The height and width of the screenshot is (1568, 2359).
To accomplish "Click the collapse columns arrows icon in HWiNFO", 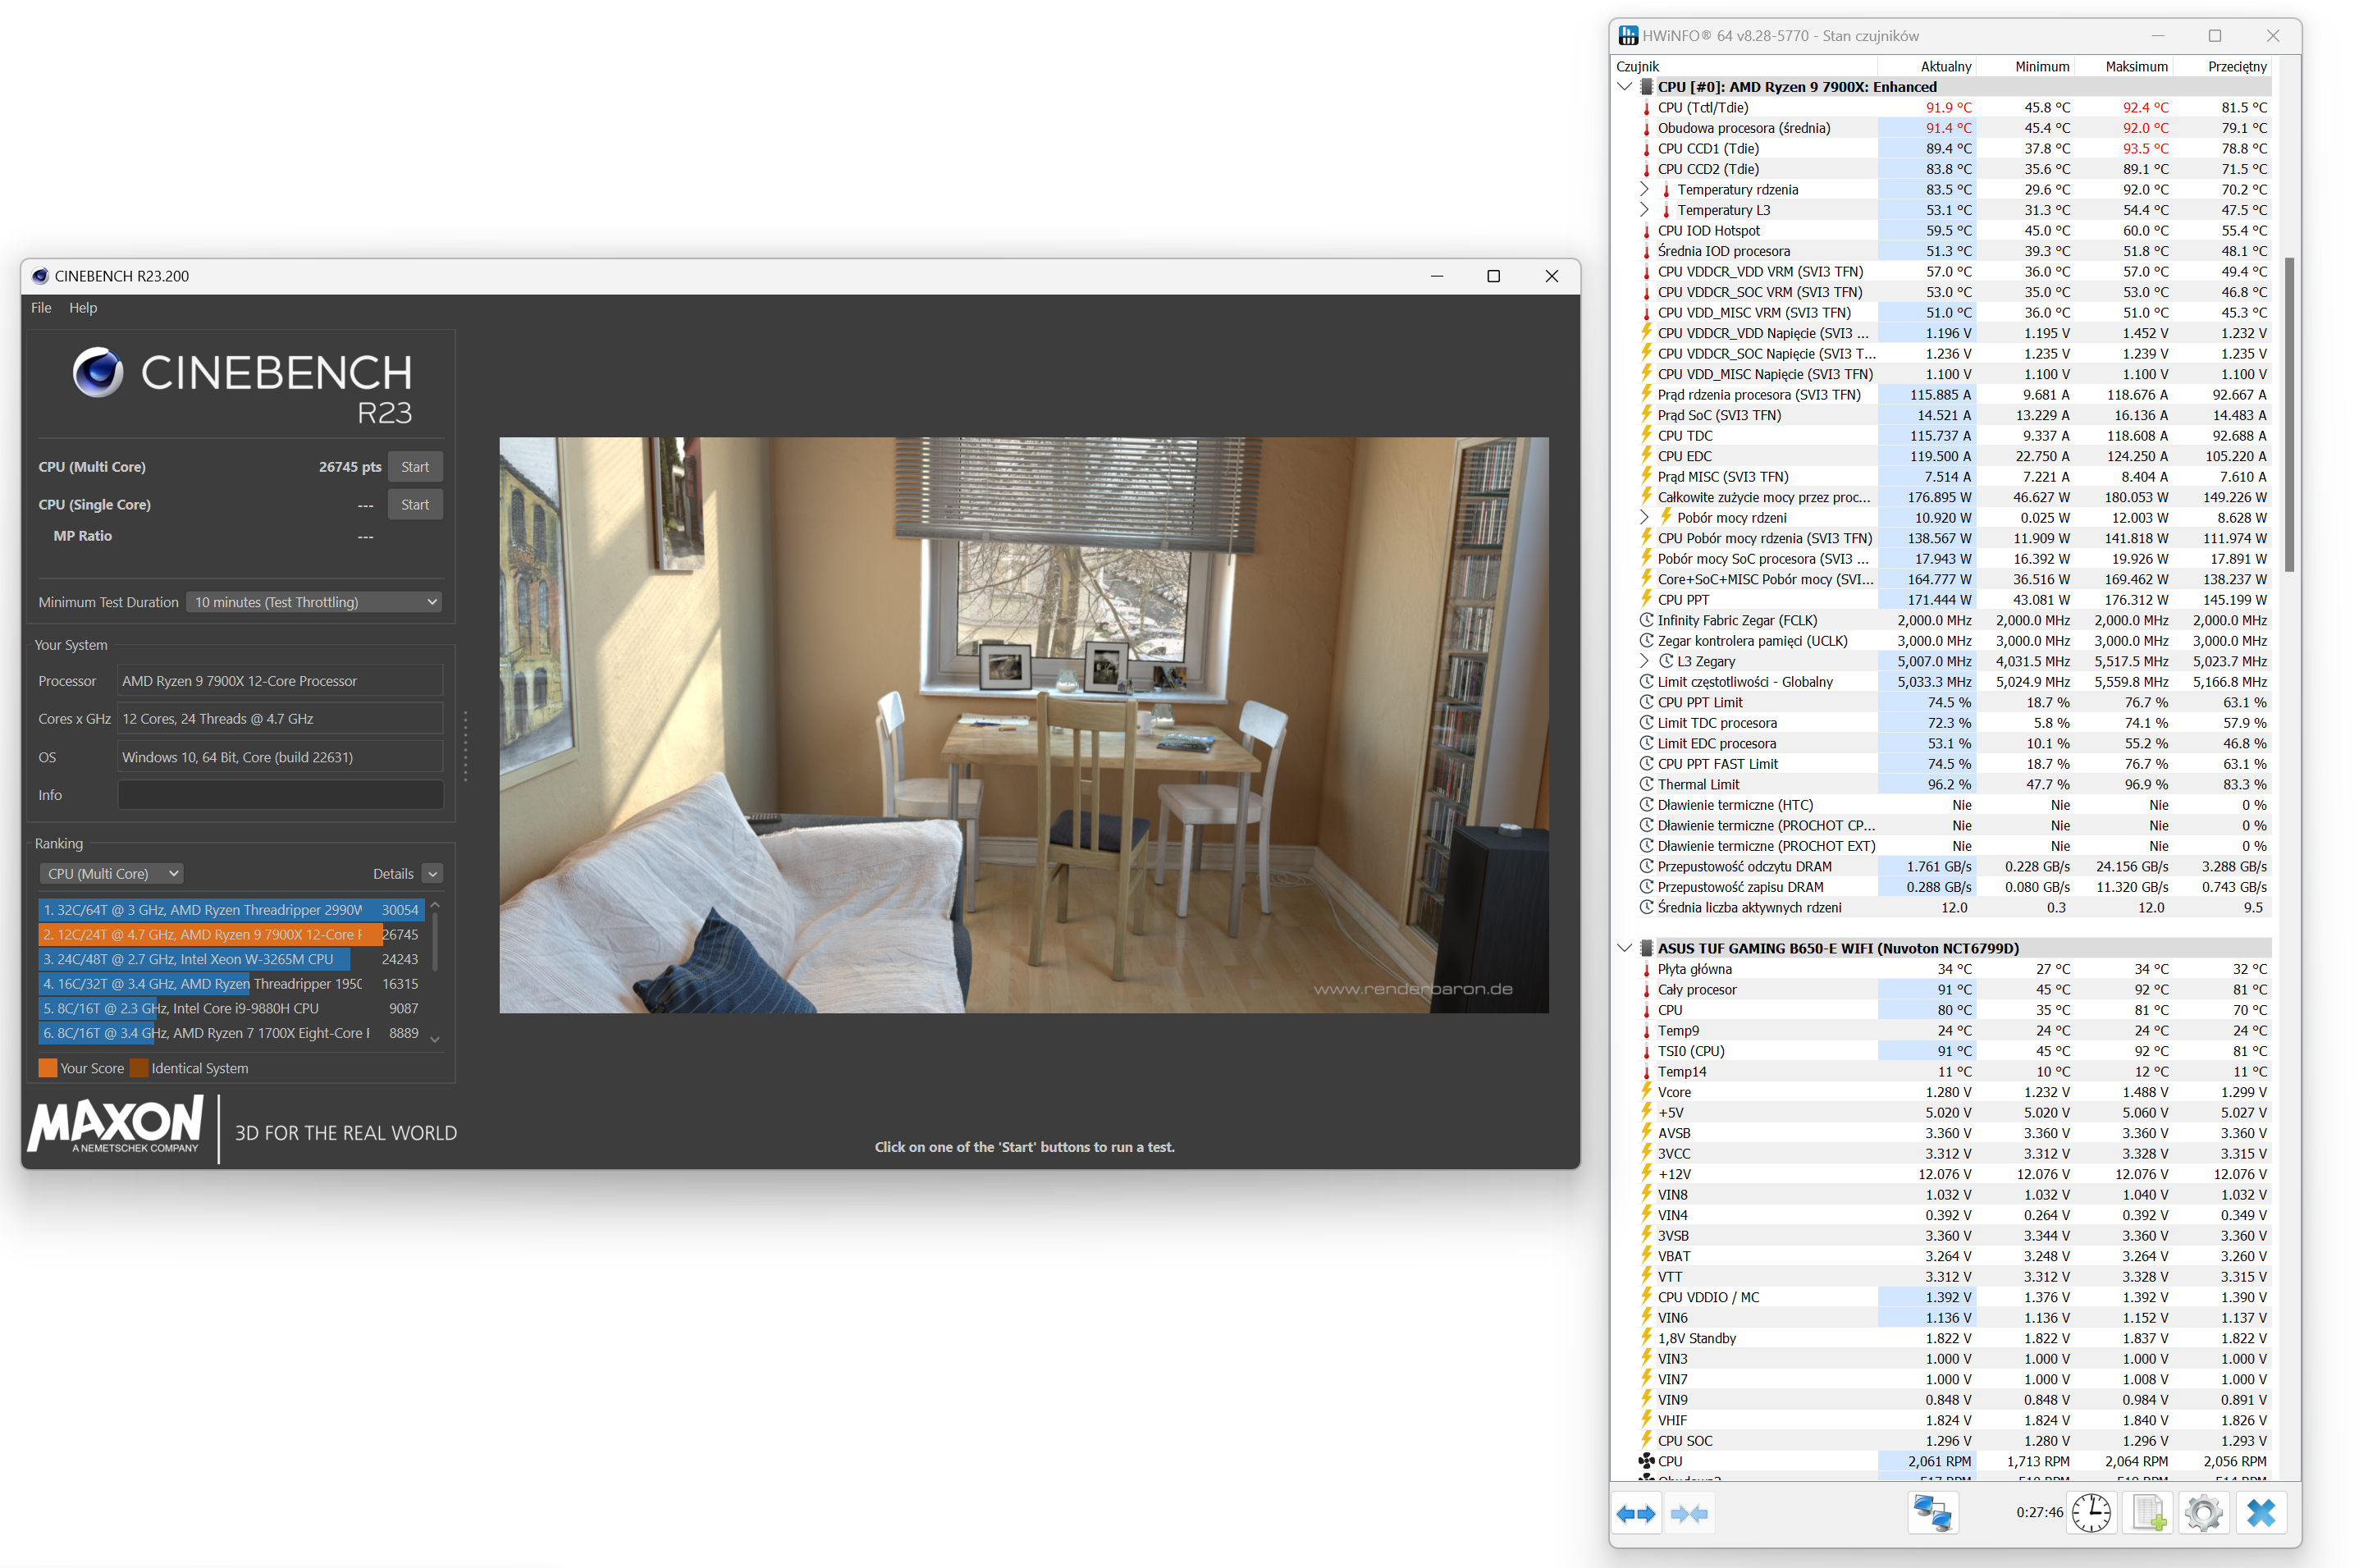I will 1689,1513.
